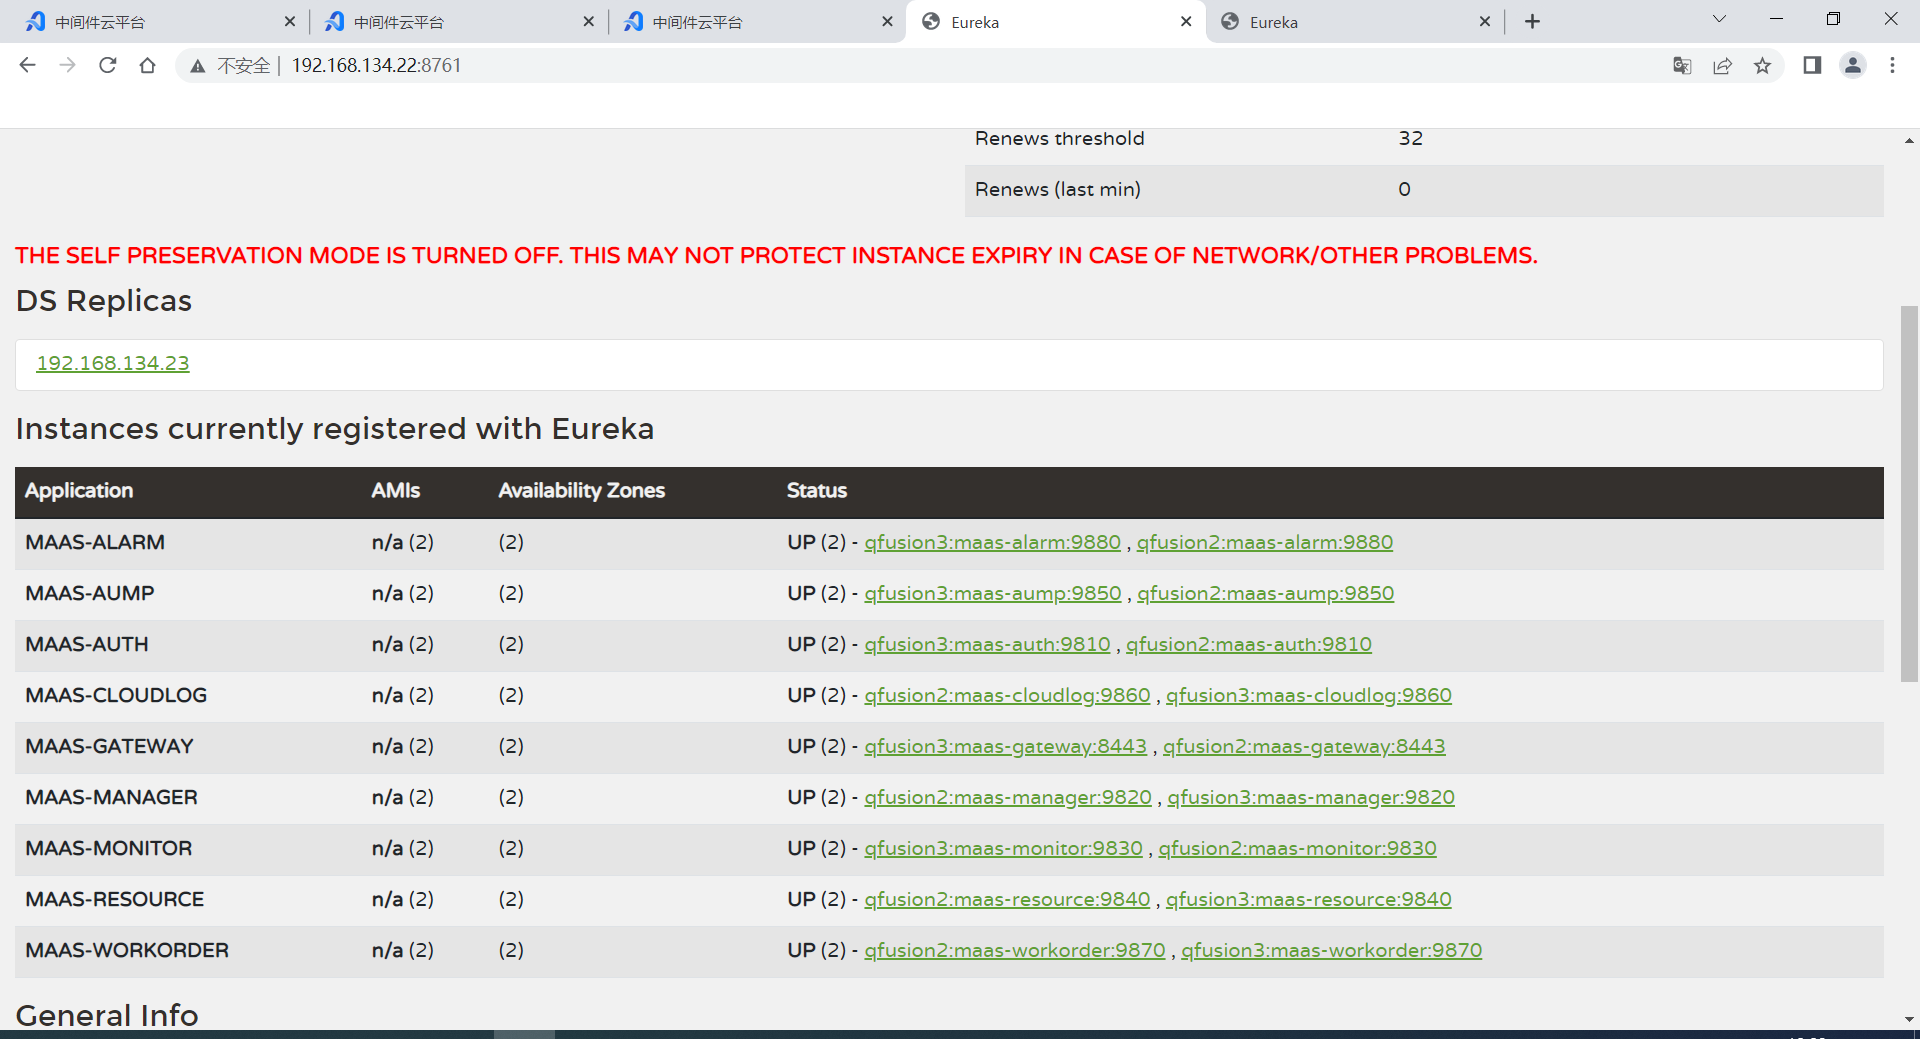Open qfusion3:maas-workorder:9870 instance link
The width and height of the screenshot is (1920, 1039).
click(x=1332, y=950)
